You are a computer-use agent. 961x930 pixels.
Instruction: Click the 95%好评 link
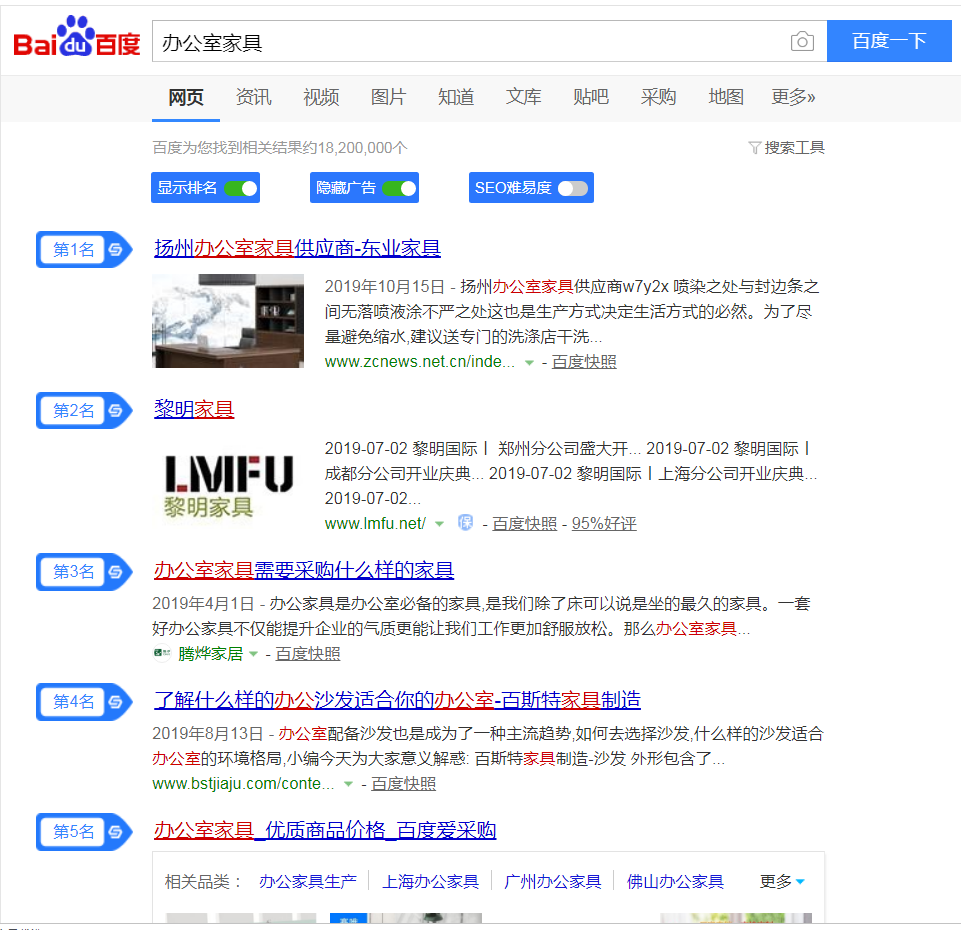click(604, 524)
